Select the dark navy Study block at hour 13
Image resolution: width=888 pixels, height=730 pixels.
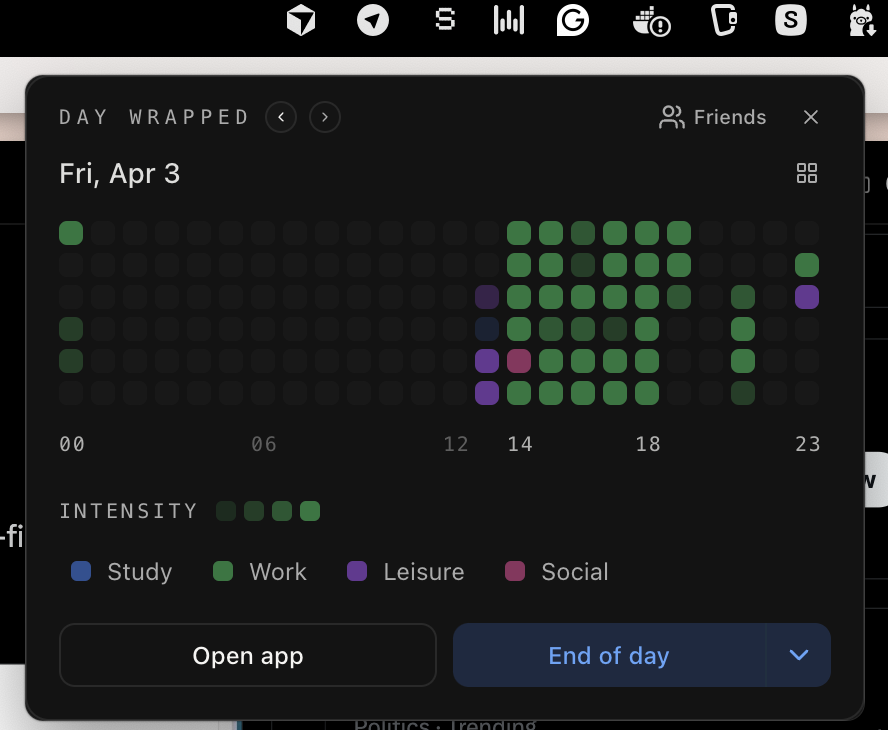click(x=487, y=329)
